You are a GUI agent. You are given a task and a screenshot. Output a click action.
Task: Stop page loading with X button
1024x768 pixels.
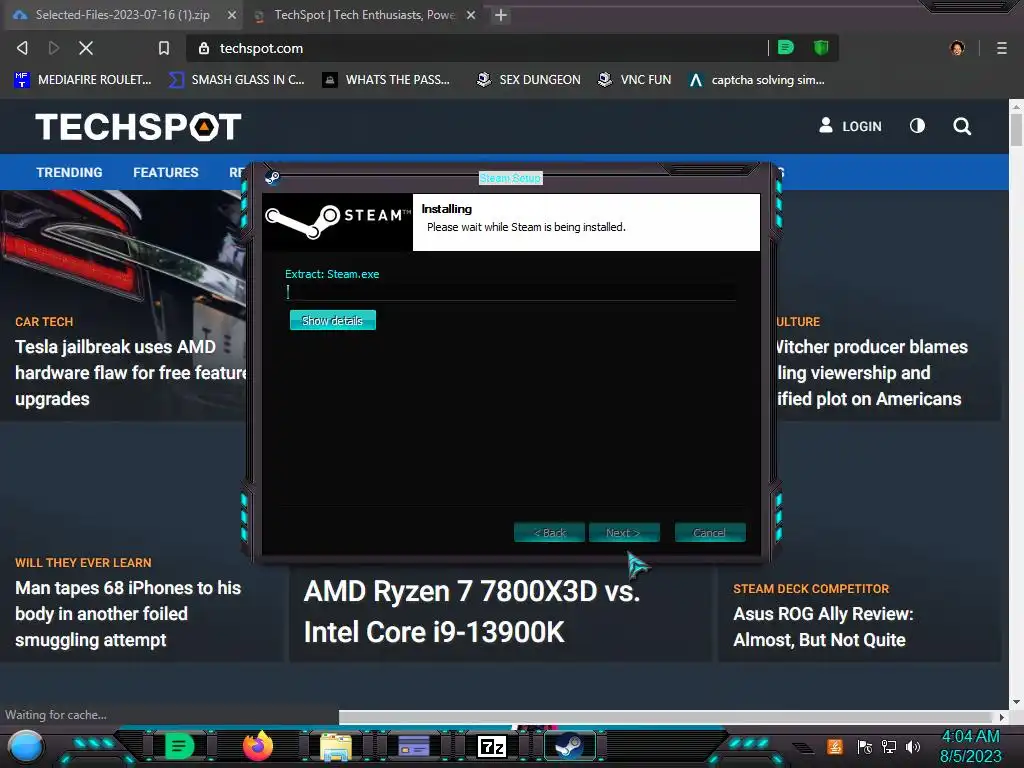click(x=86, y=48)
